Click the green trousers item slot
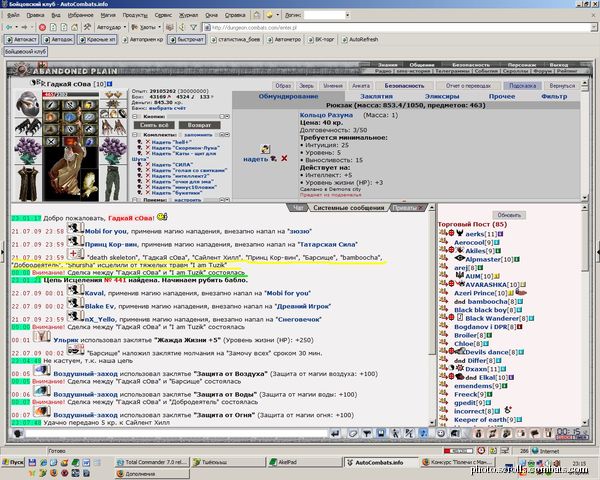This screenshot has width=600, height=480. tap(112, 184)
